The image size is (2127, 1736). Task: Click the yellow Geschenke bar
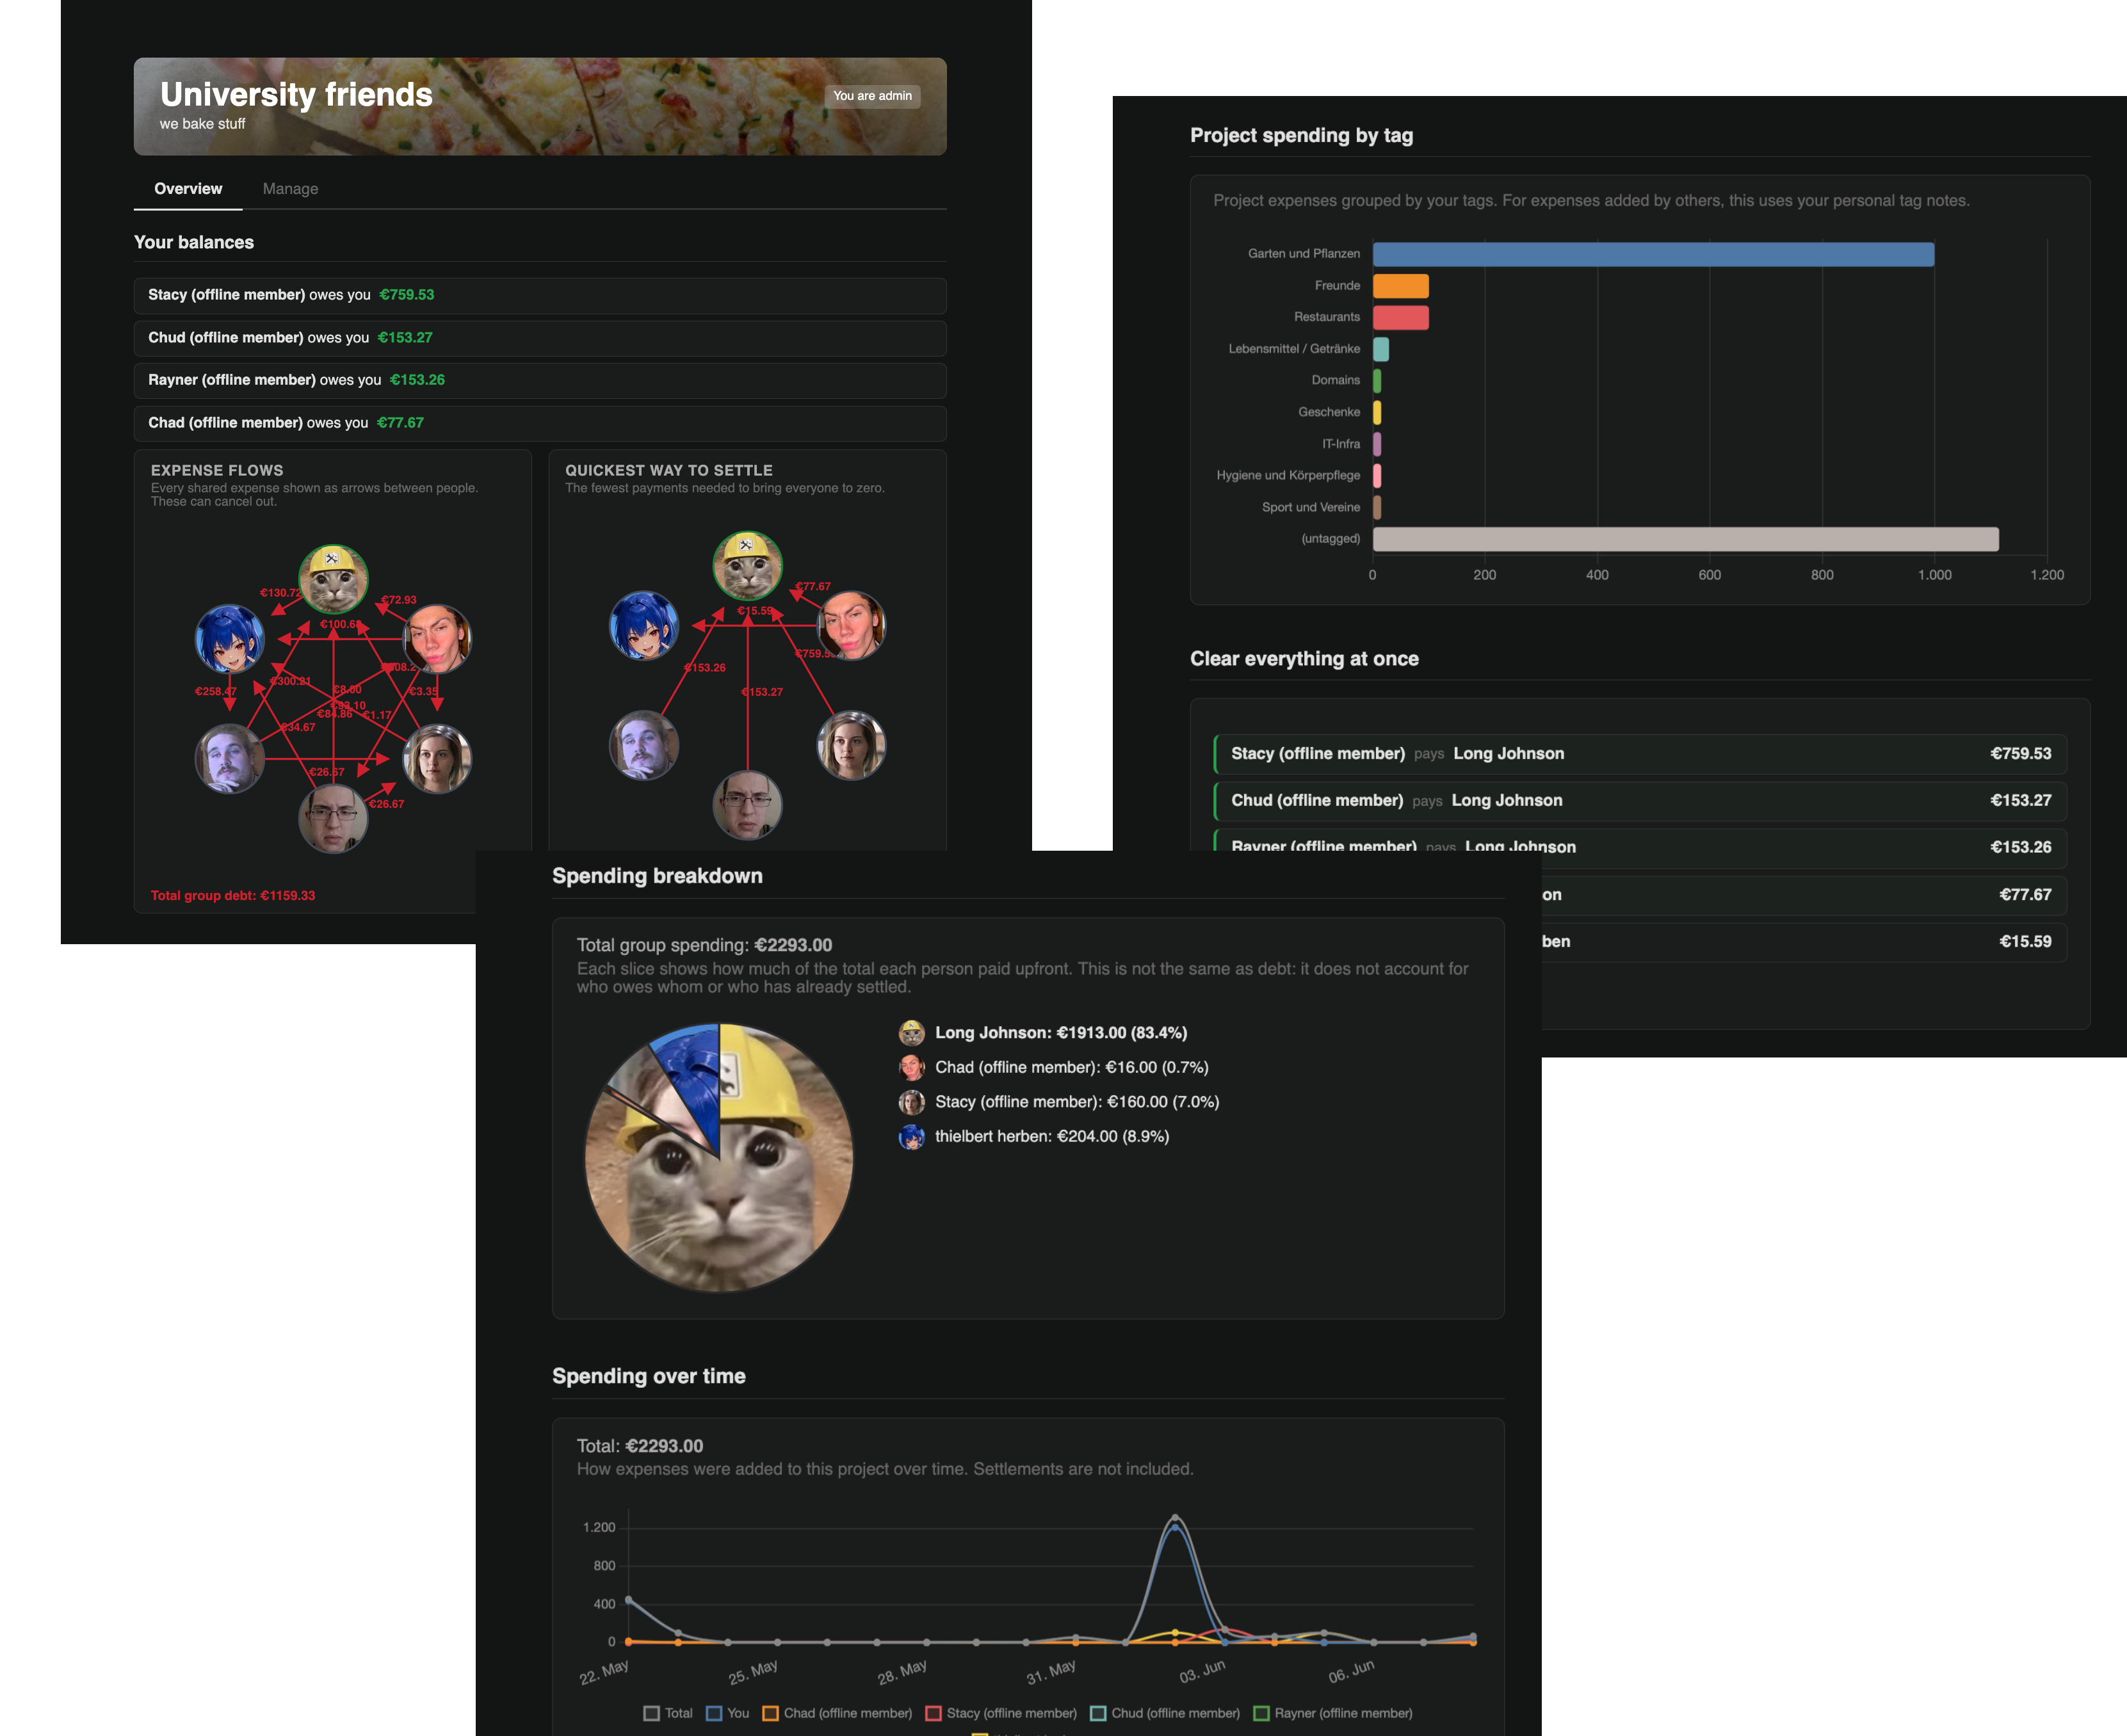(x=1377, y=412)
